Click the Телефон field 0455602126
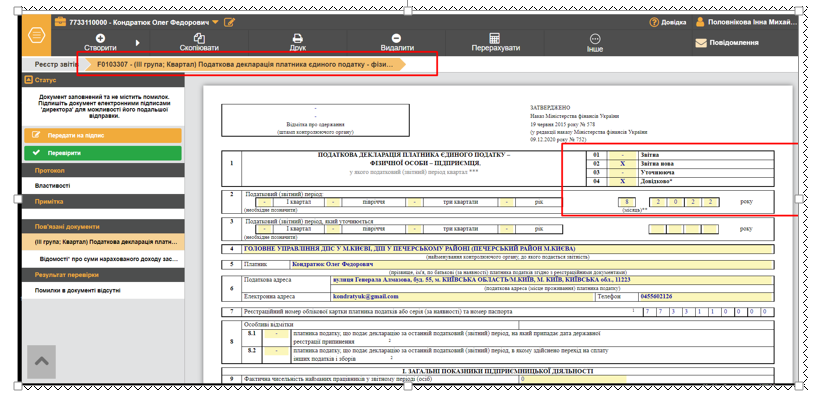819x398 pixels. [x=706, y=296]
